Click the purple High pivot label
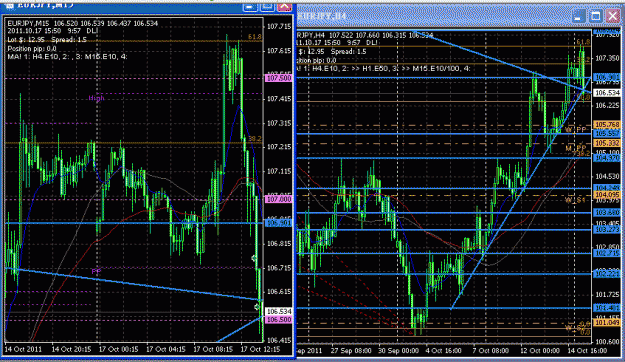This screenshot has height=362, width=625. 96,98
